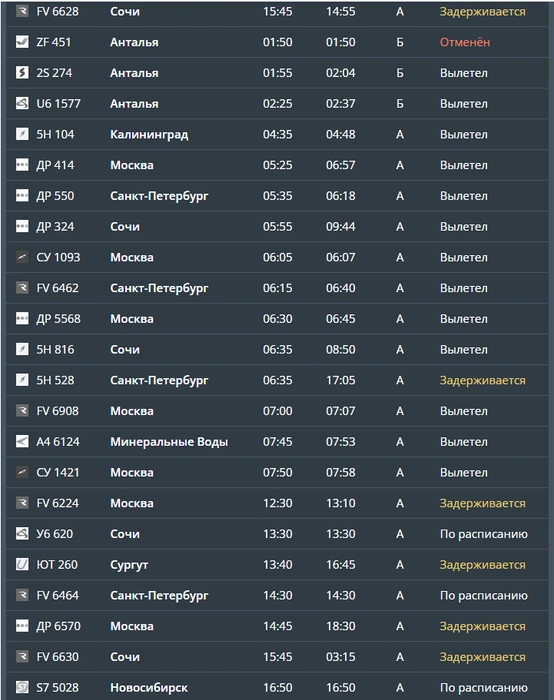Click По расписанию status for FV 6464
This screenshot has width=554, height=700.
click(x=483, y=596)
